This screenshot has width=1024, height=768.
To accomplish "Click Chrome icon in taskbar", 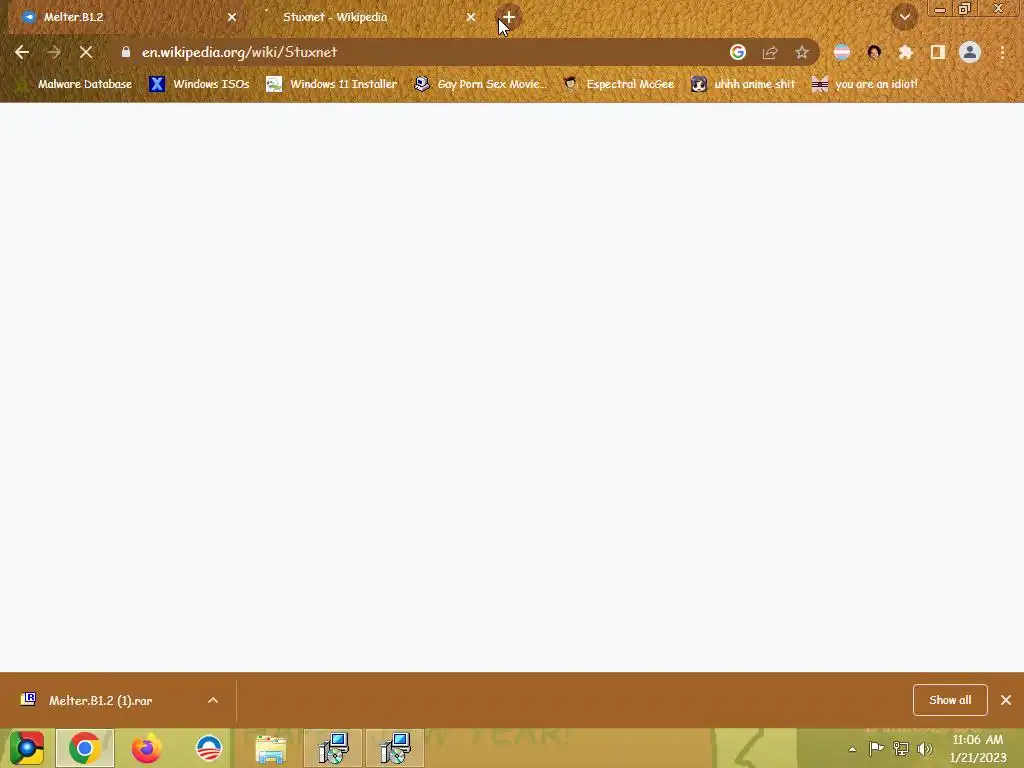I will pos(85,748).
